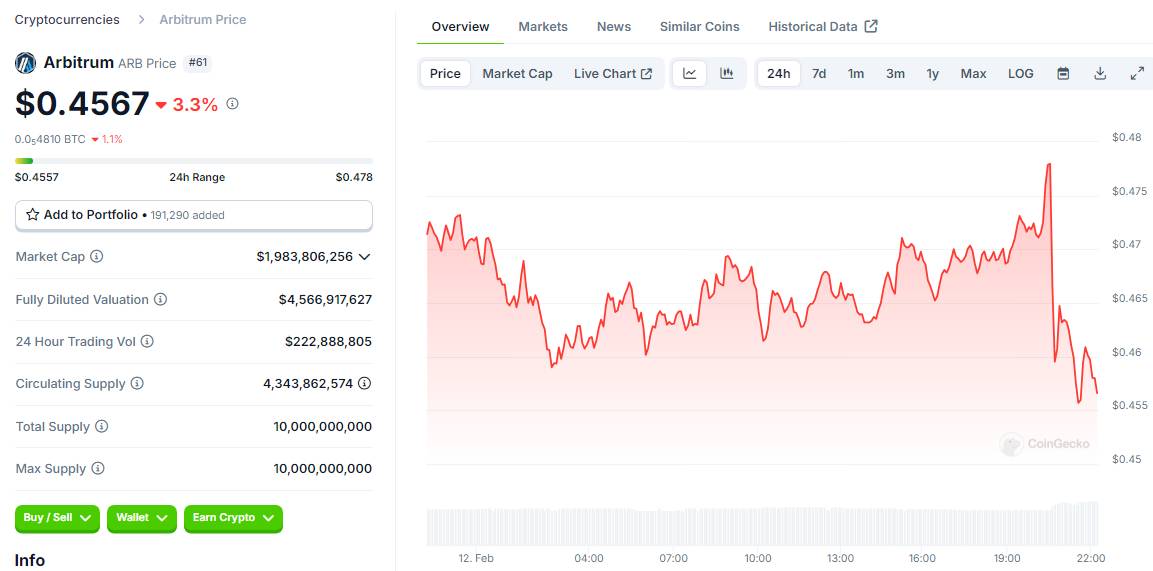Open the calendar date range picker
The image size is (1153, 571).
[x=1063, y=73]
